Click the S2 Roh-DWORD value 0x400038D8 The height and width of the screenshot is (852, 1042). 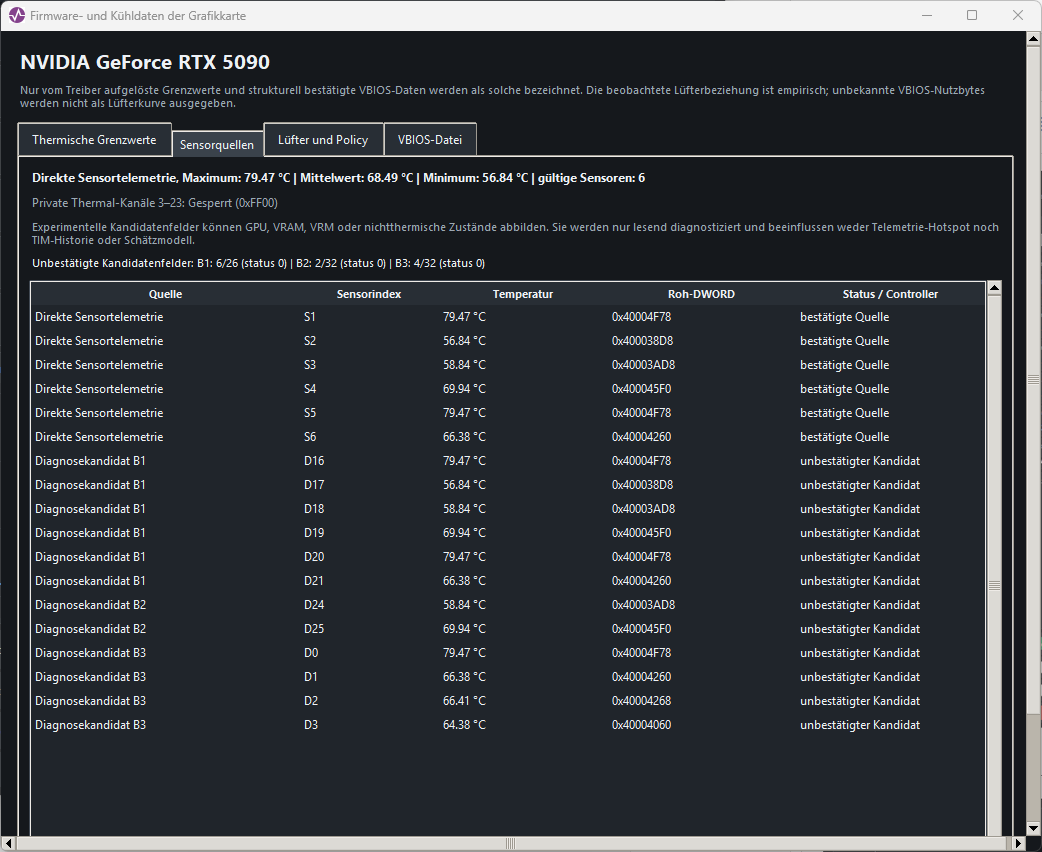pos(642,341)
